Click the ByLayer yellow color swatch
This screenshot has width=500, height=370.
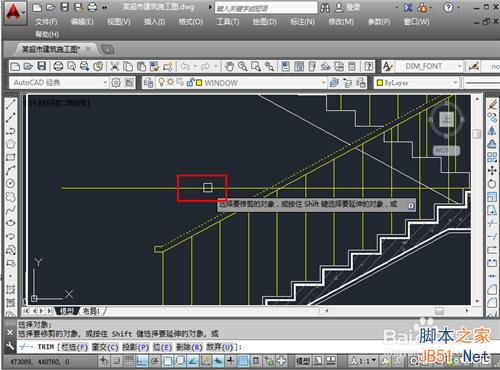pos(379,83)
